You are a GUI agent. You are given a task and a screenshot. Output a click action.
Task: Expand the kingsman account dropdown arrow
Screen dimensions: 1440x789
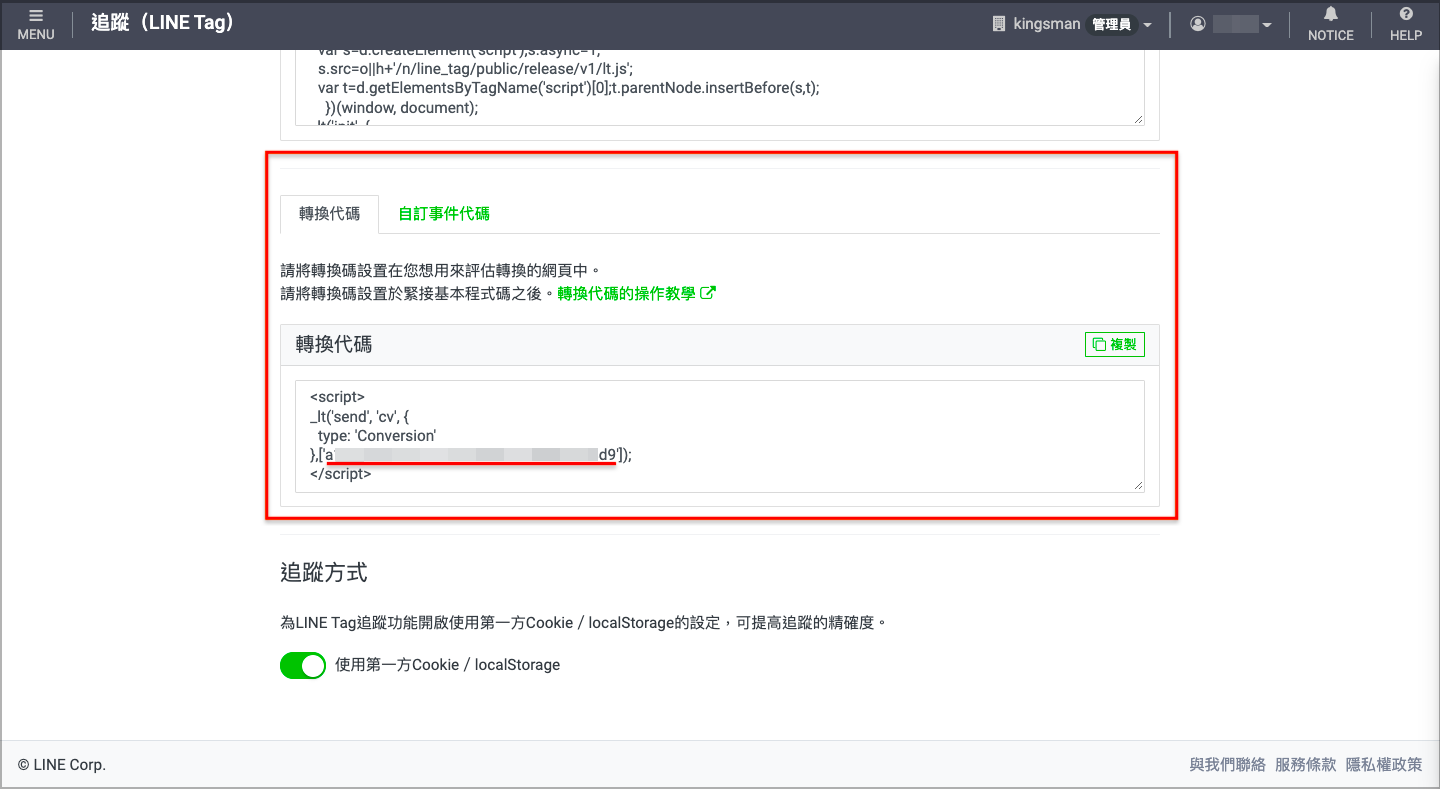pyautogui.click(x=1147, y=25)
